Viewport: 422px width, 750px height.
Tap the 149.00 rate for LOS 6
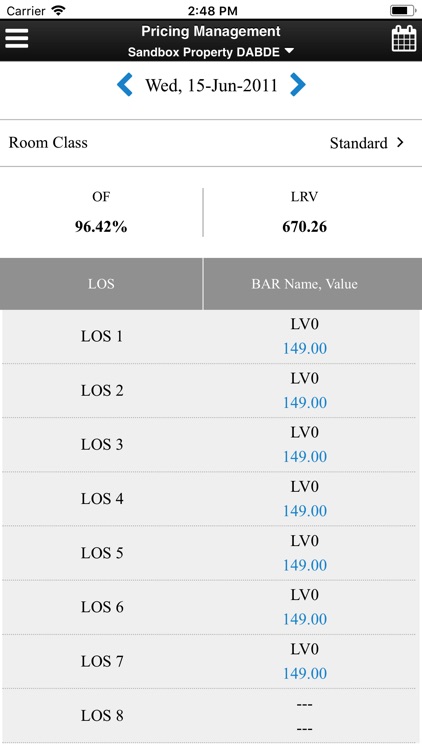pos(305,619)
